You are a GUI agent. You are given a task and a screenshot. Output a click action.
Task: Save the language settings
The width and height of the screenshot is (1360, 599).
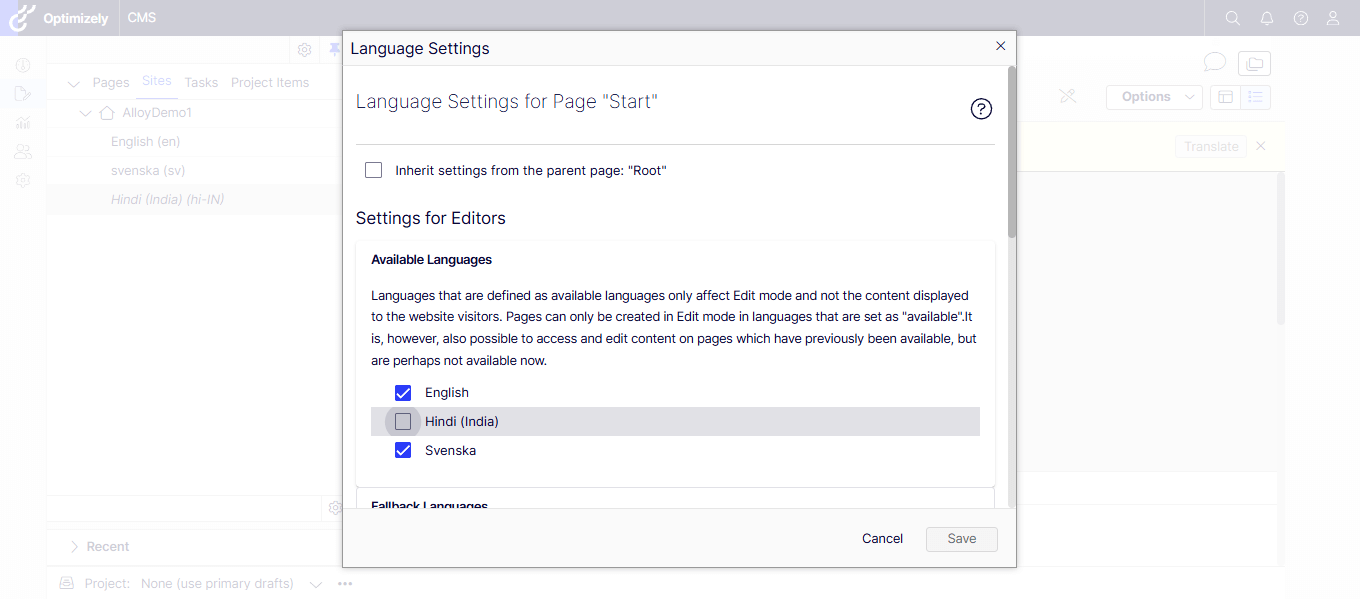pos(961,538)
